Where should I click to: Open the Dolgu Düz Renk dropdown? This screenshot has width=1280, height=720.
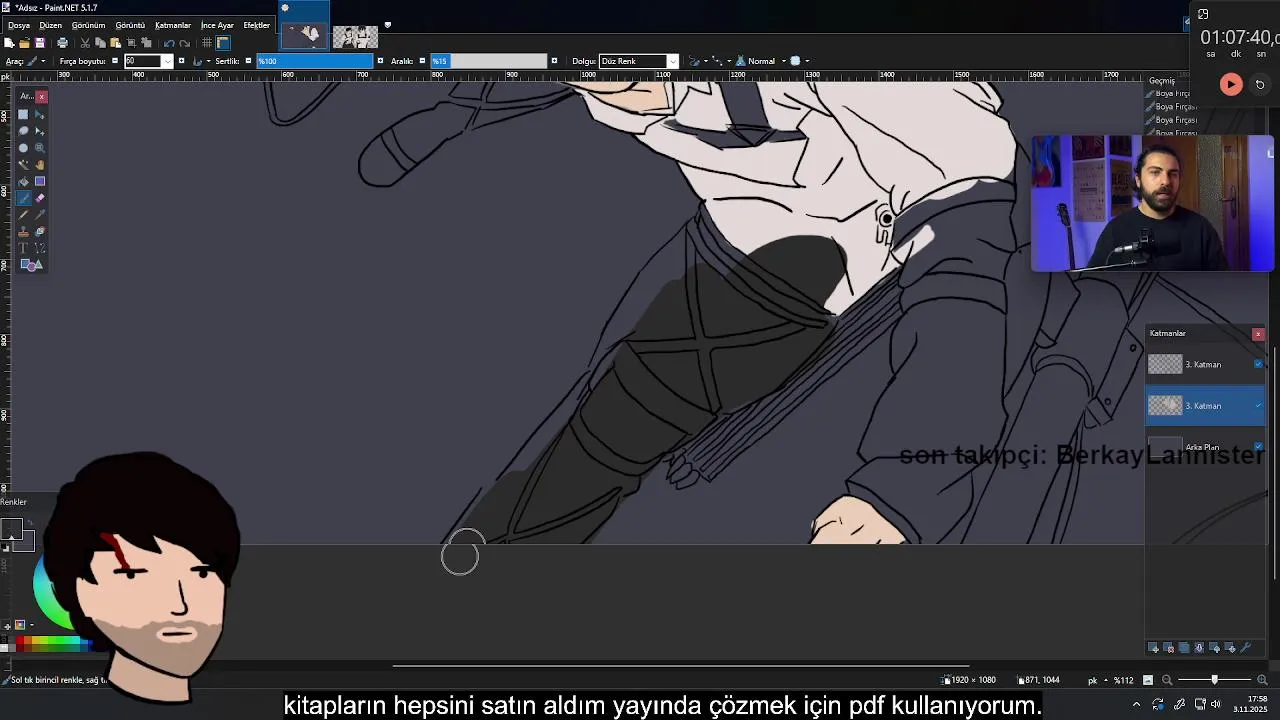pos(638,61)
